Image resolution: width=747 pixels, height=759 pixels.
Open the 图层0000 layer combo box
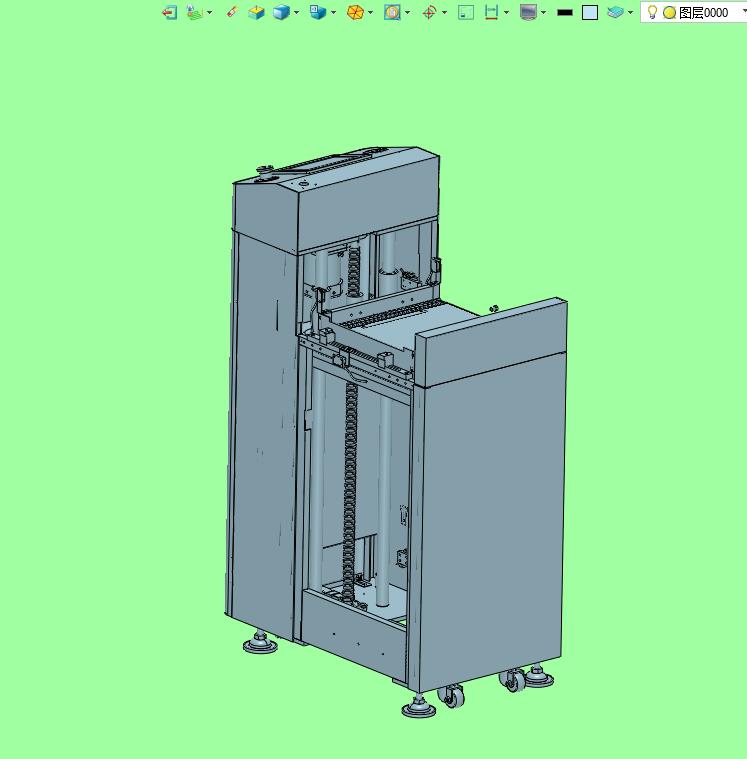[694, 13]
